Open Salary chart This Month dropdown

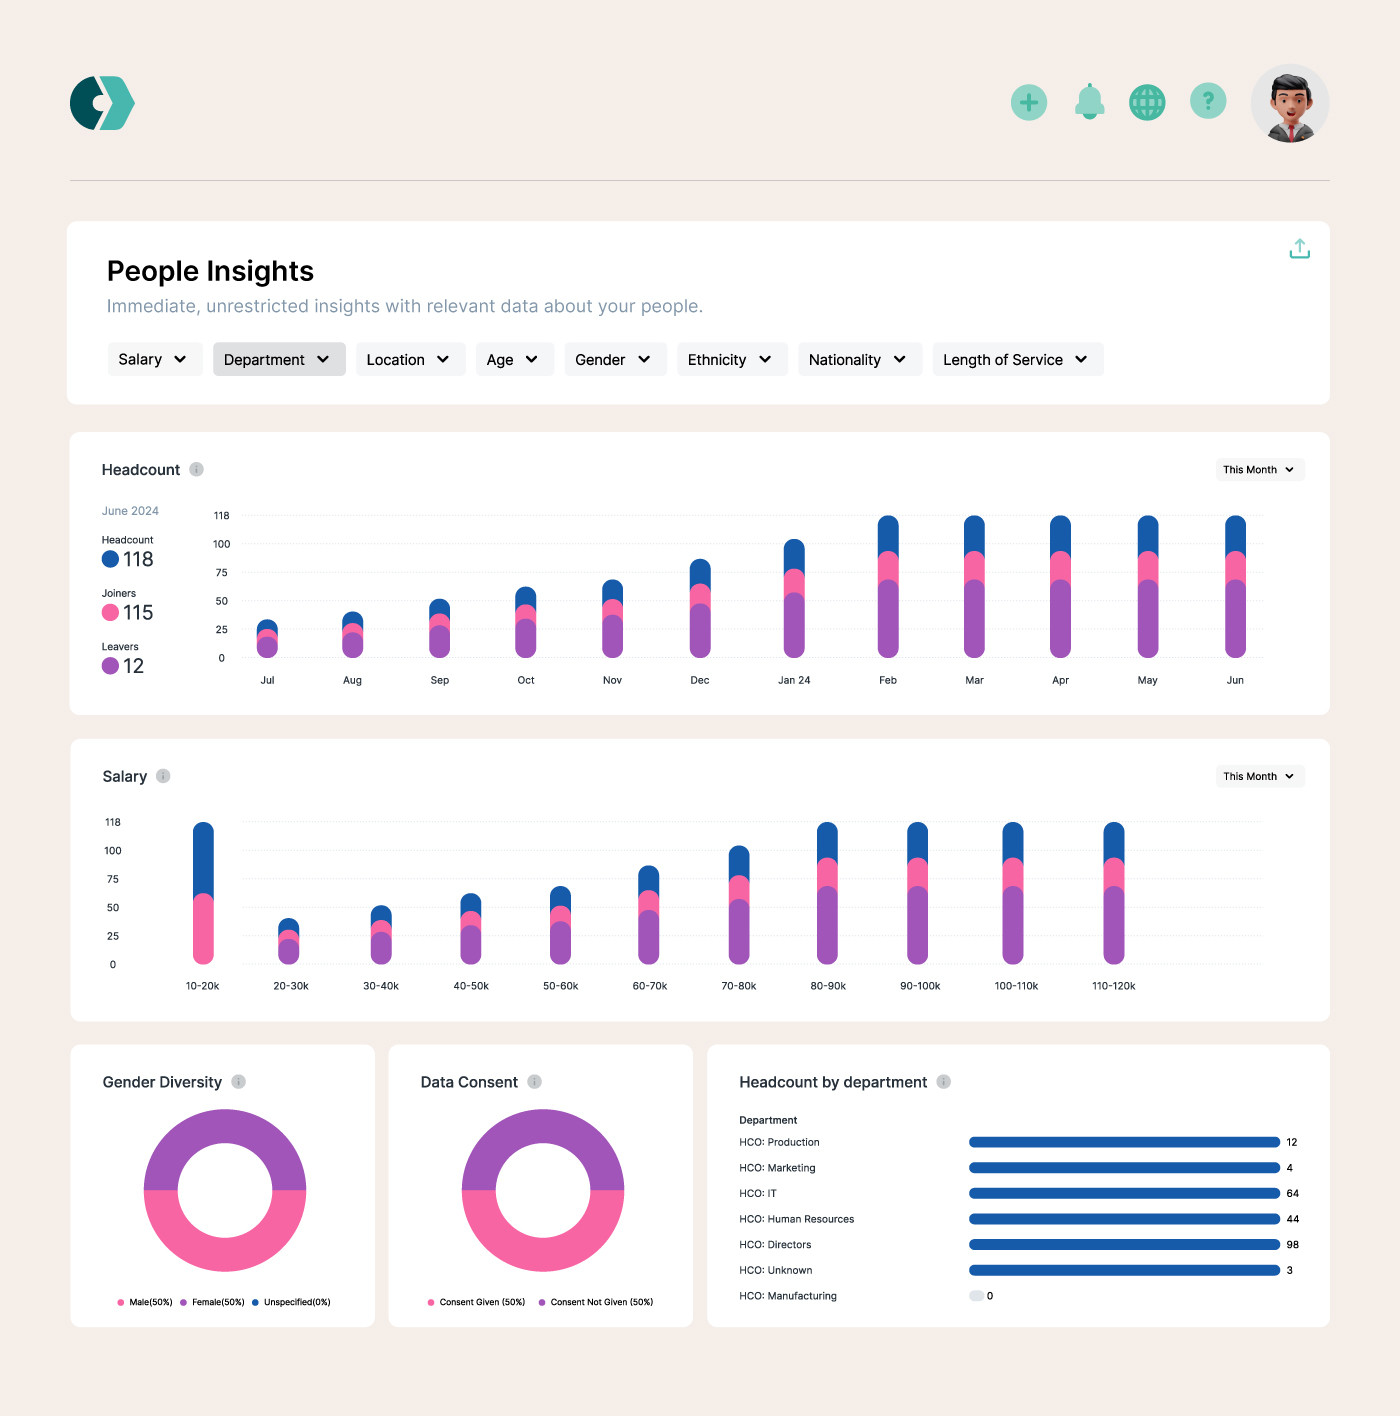click(1260, 776)
